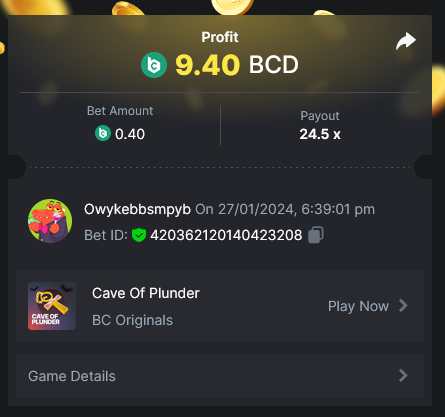Click the Profit heading label
Screen dimensions: 445x417
tap(220, 37)
